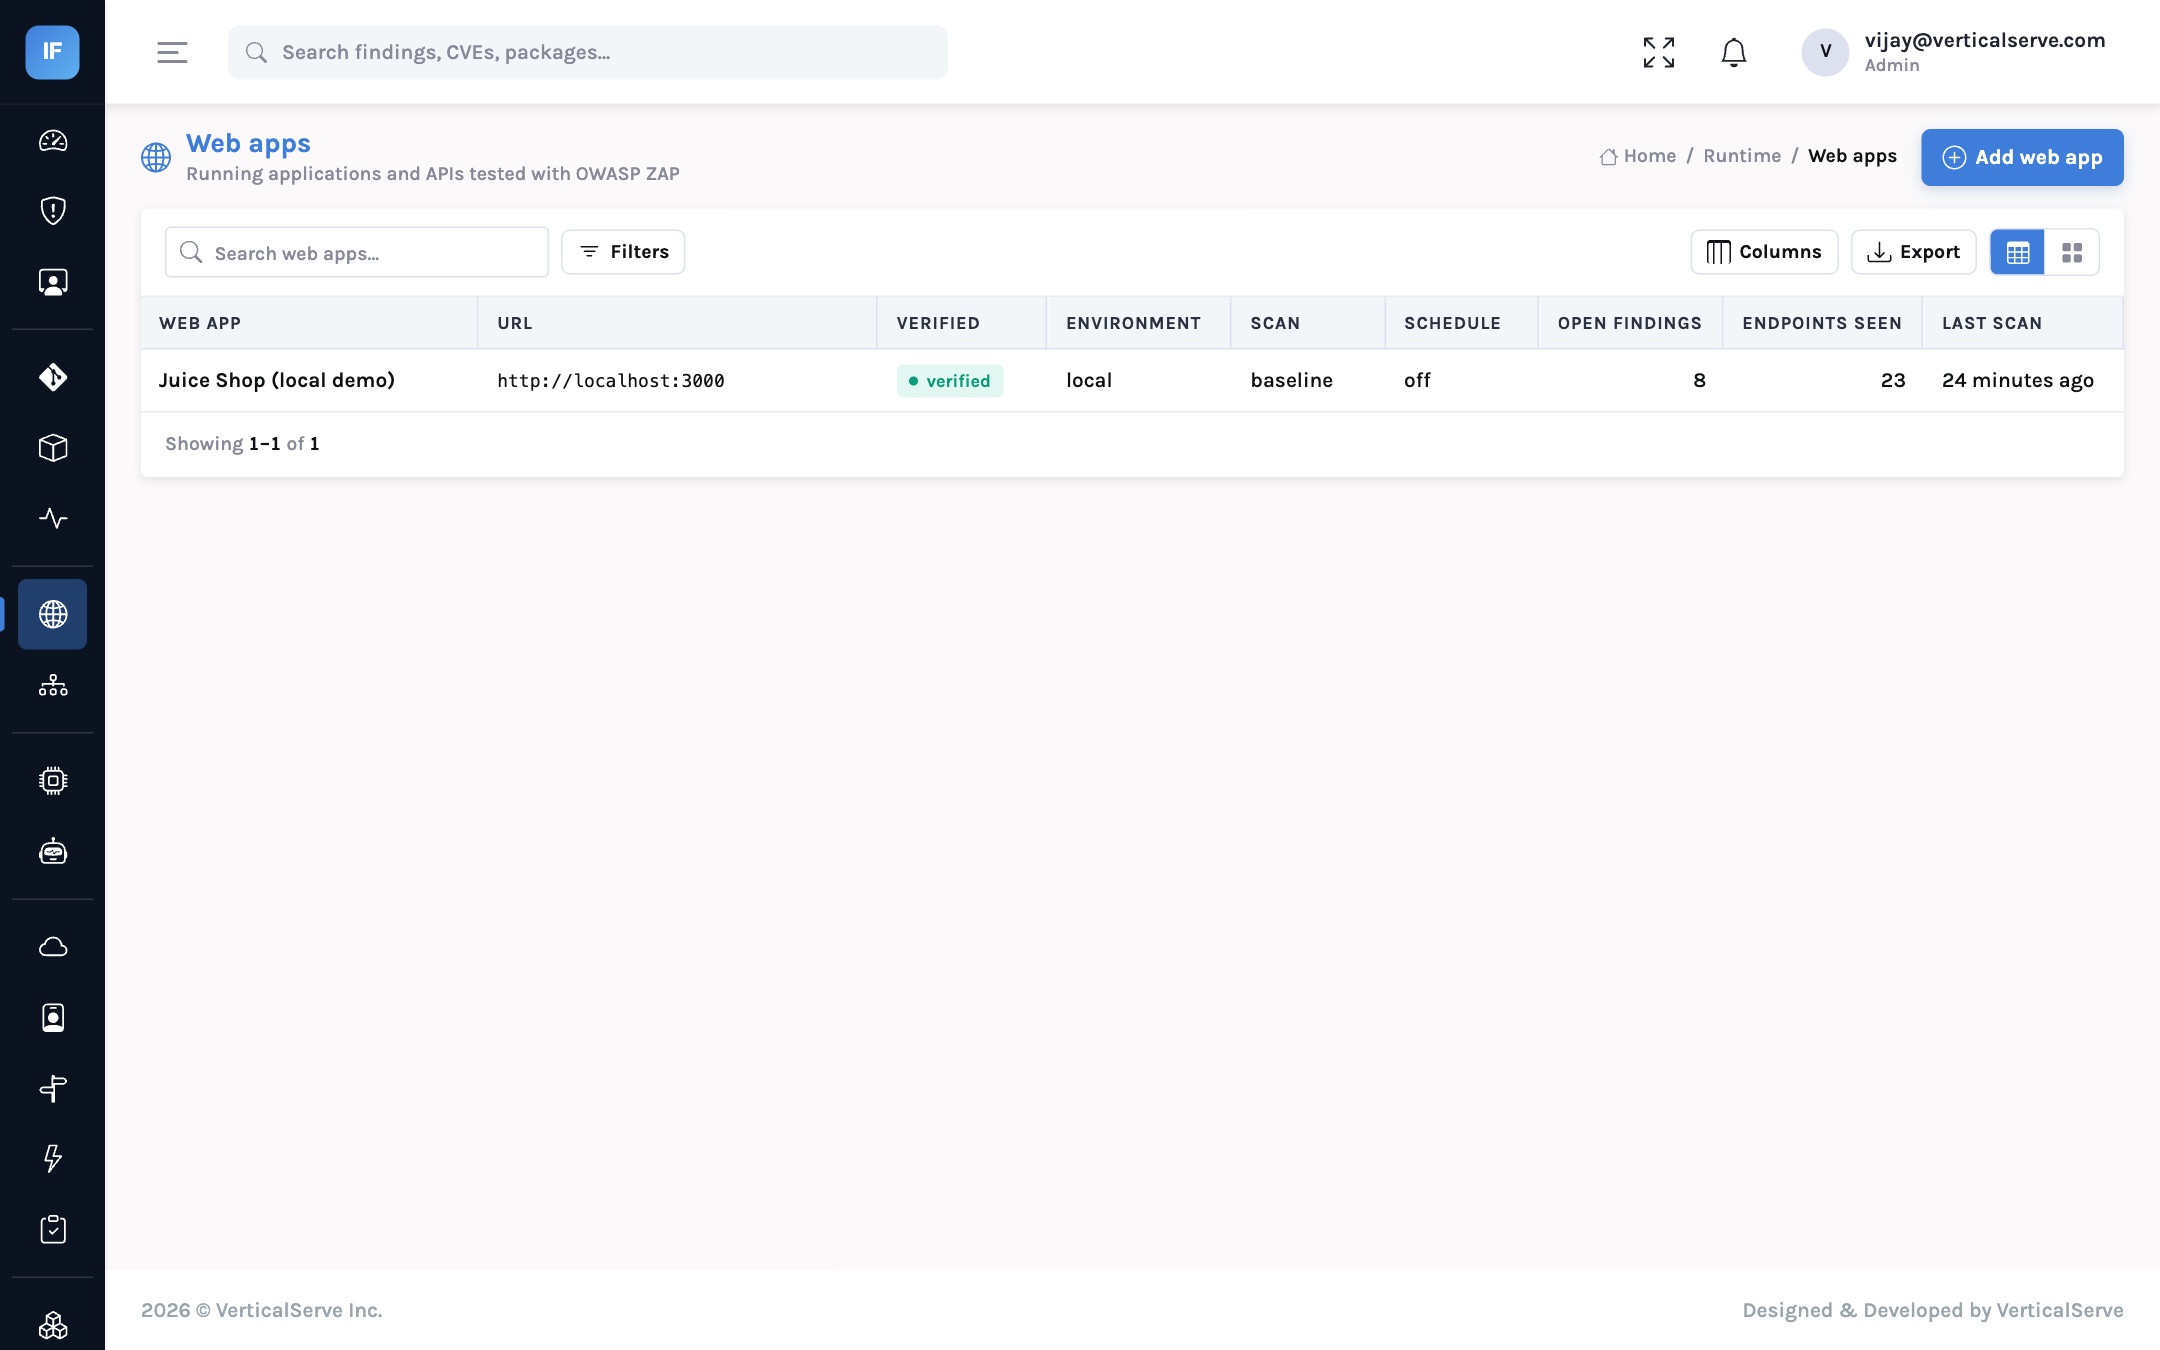
Task: Toggle fullscreen mode icon
Action: point(1659,52)
